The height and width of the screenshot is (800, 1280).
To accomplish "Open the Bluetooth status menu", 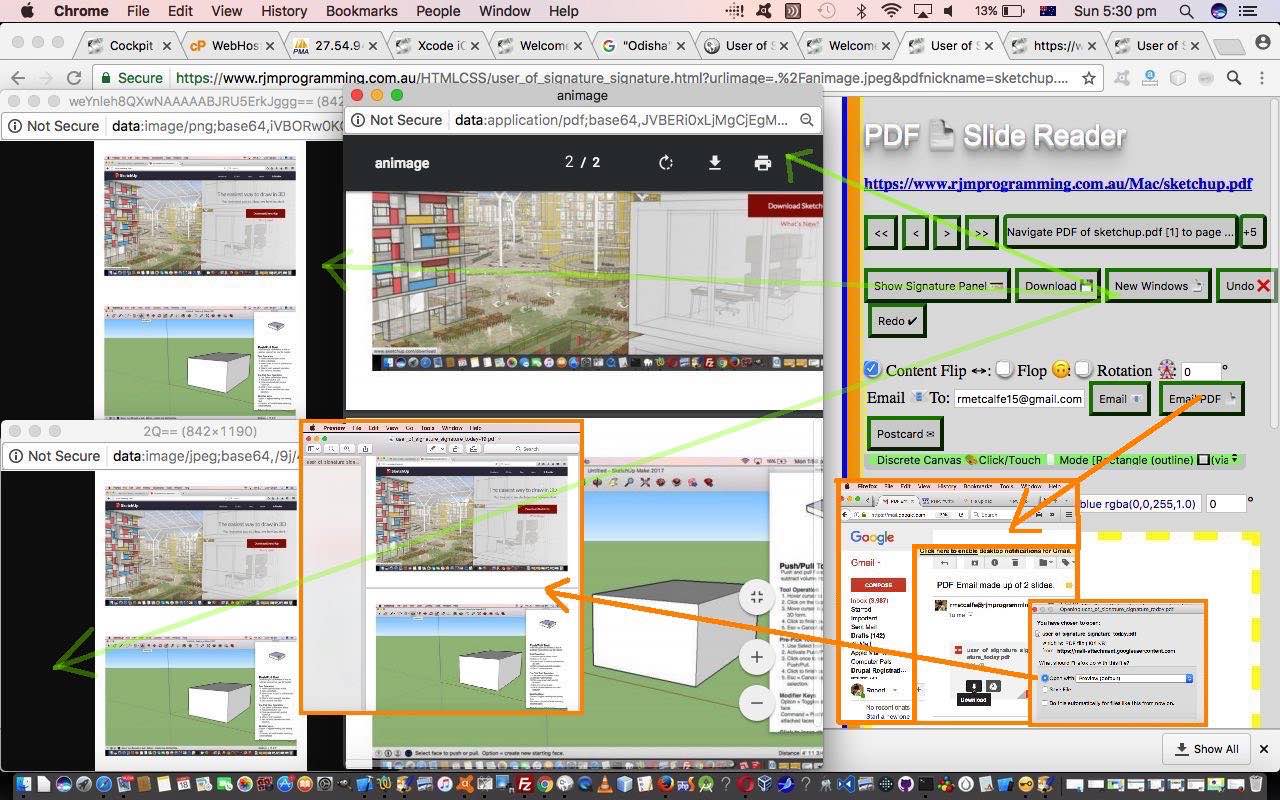I will point(860,11).
